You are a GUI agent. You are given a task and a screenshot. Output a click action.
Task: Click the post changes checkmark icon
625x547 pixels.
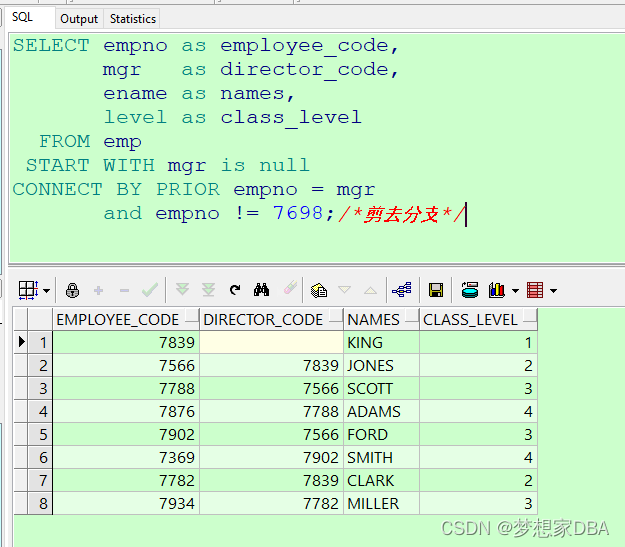coord(150,290)
